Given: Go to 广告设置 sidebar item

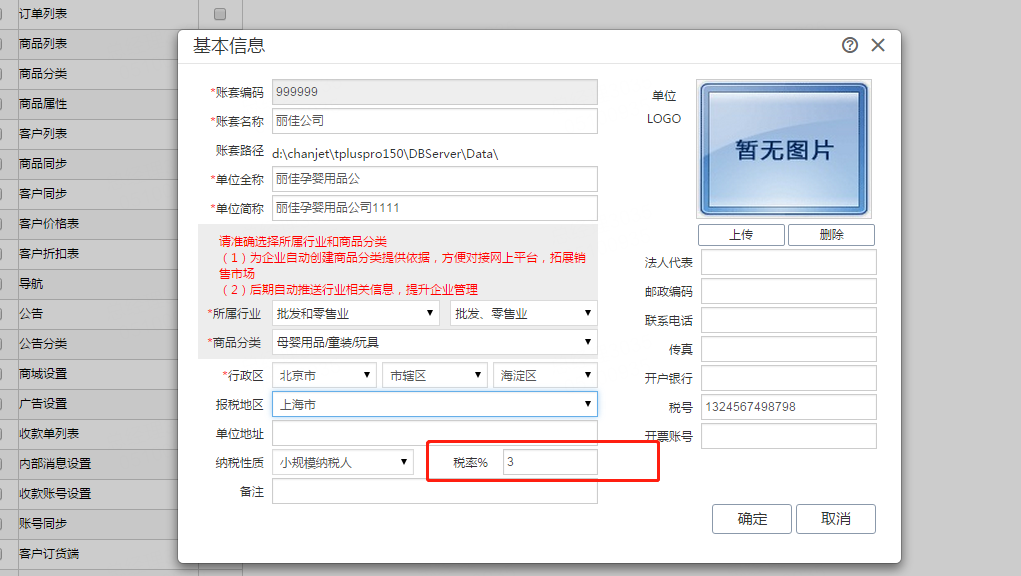Looking at the screenshot, I should pos(43,404).
